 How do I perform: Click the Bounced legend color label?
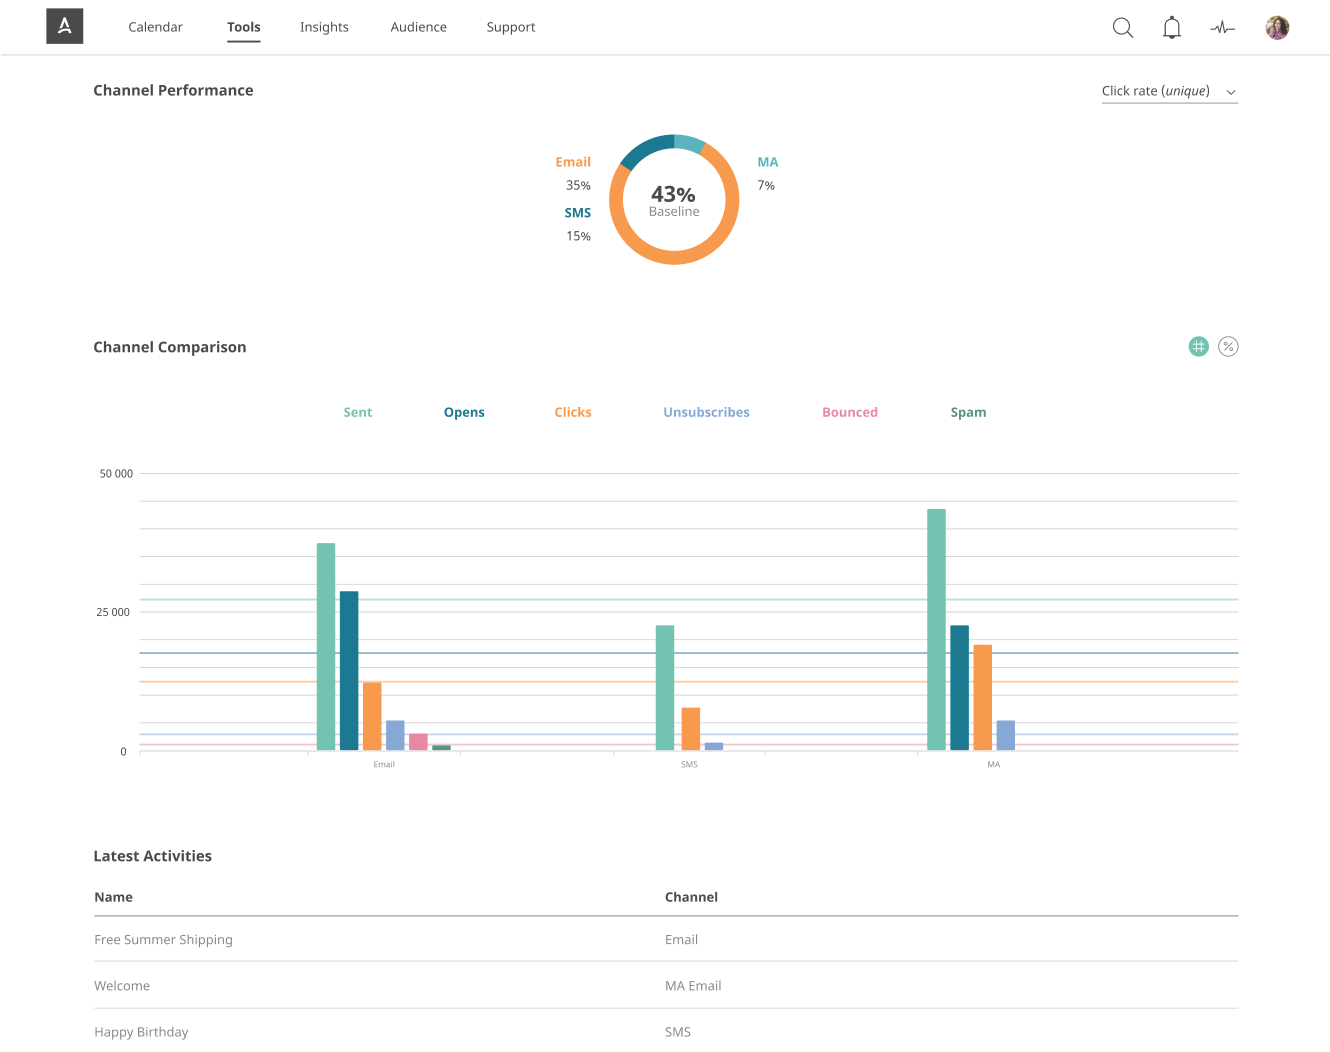850,412
